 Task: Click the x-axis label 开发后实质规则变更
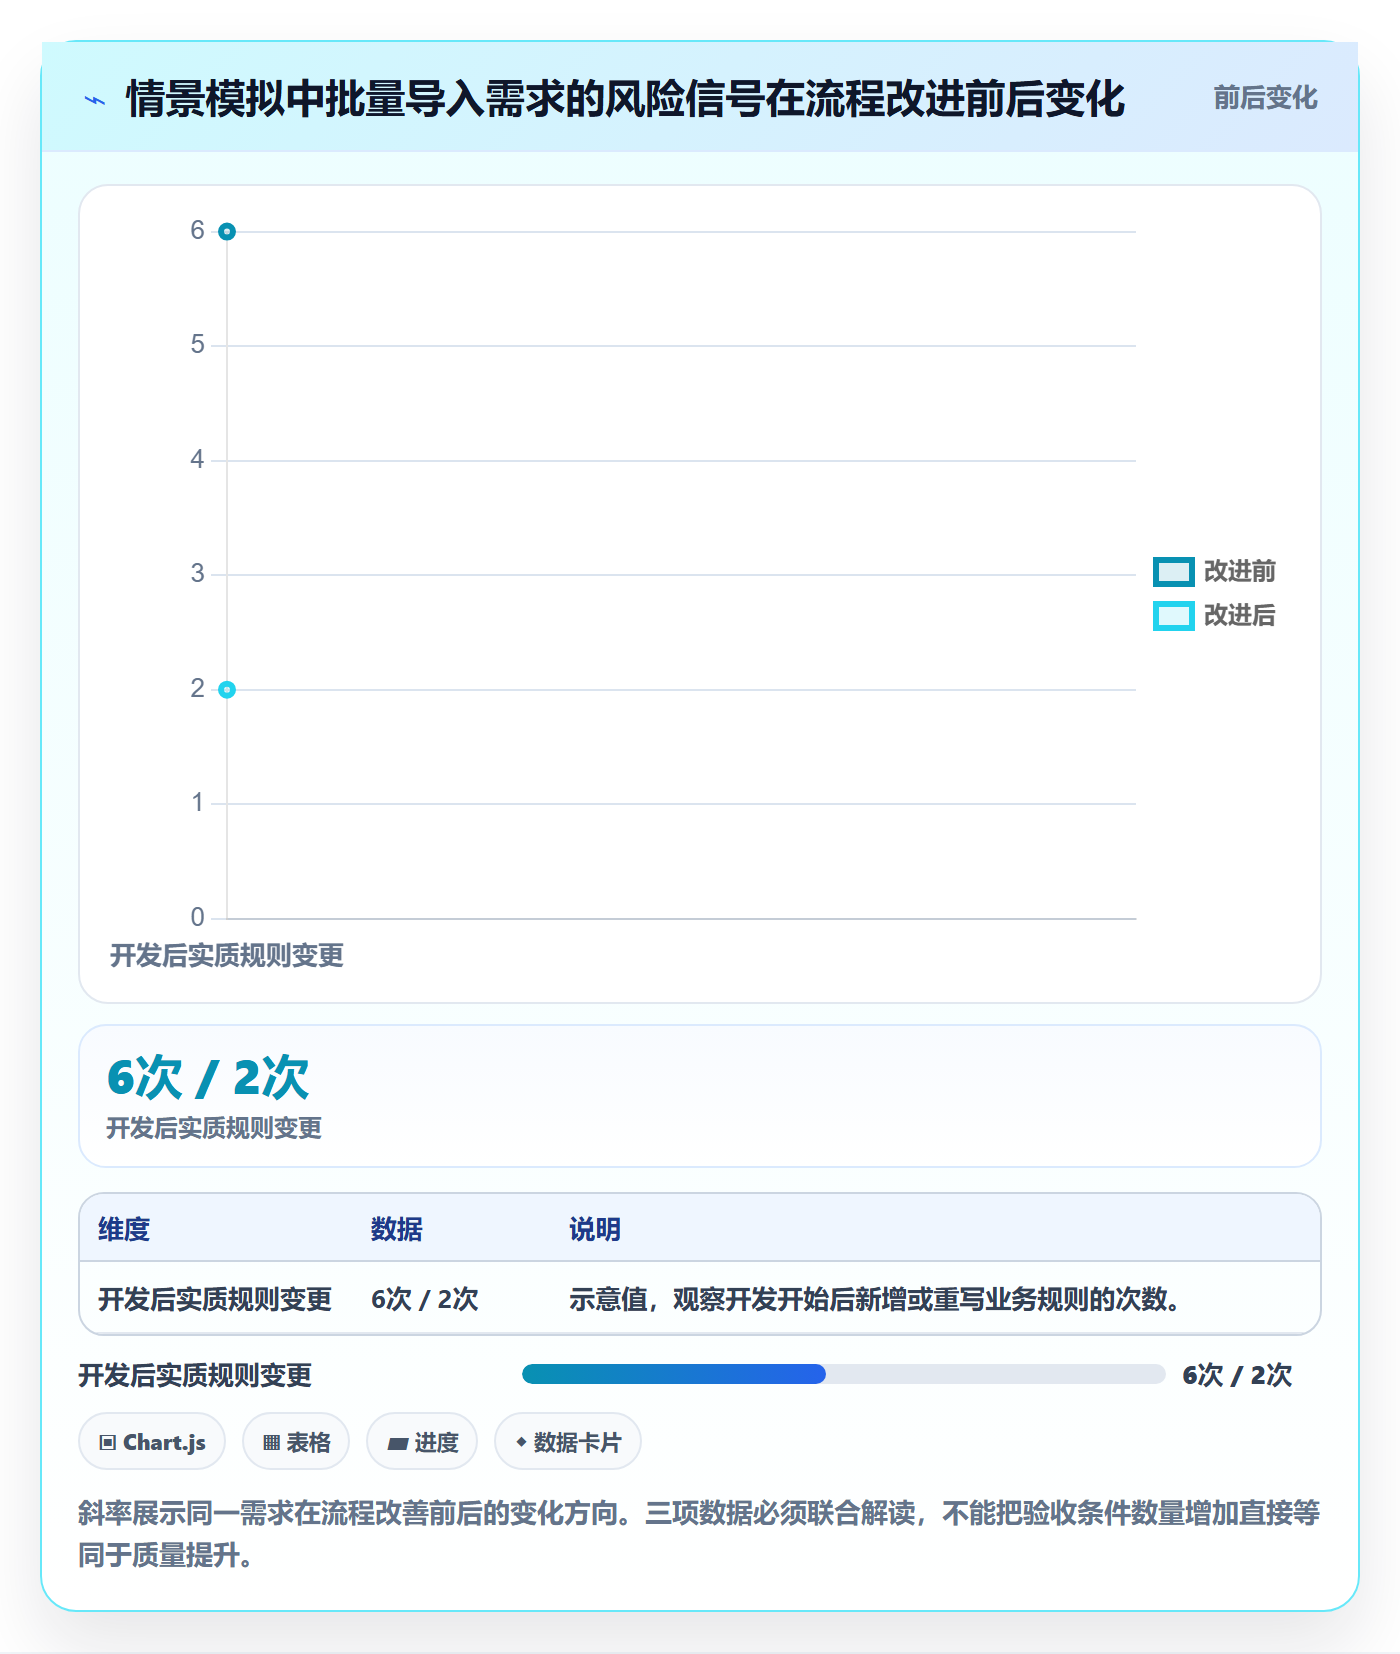227,955
